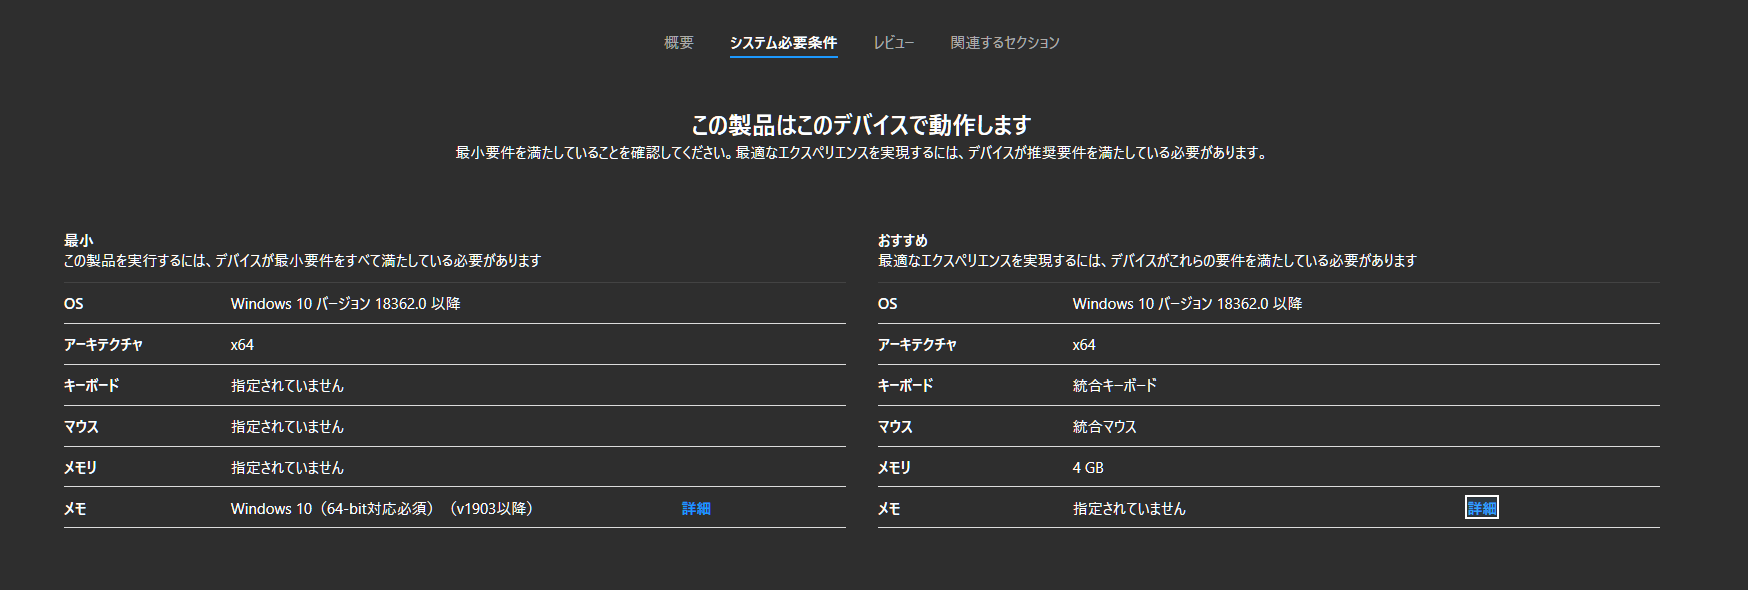Click the 統合キーボード value
This screenshot has height=590, width=1748.
(x=1114, y=385)
